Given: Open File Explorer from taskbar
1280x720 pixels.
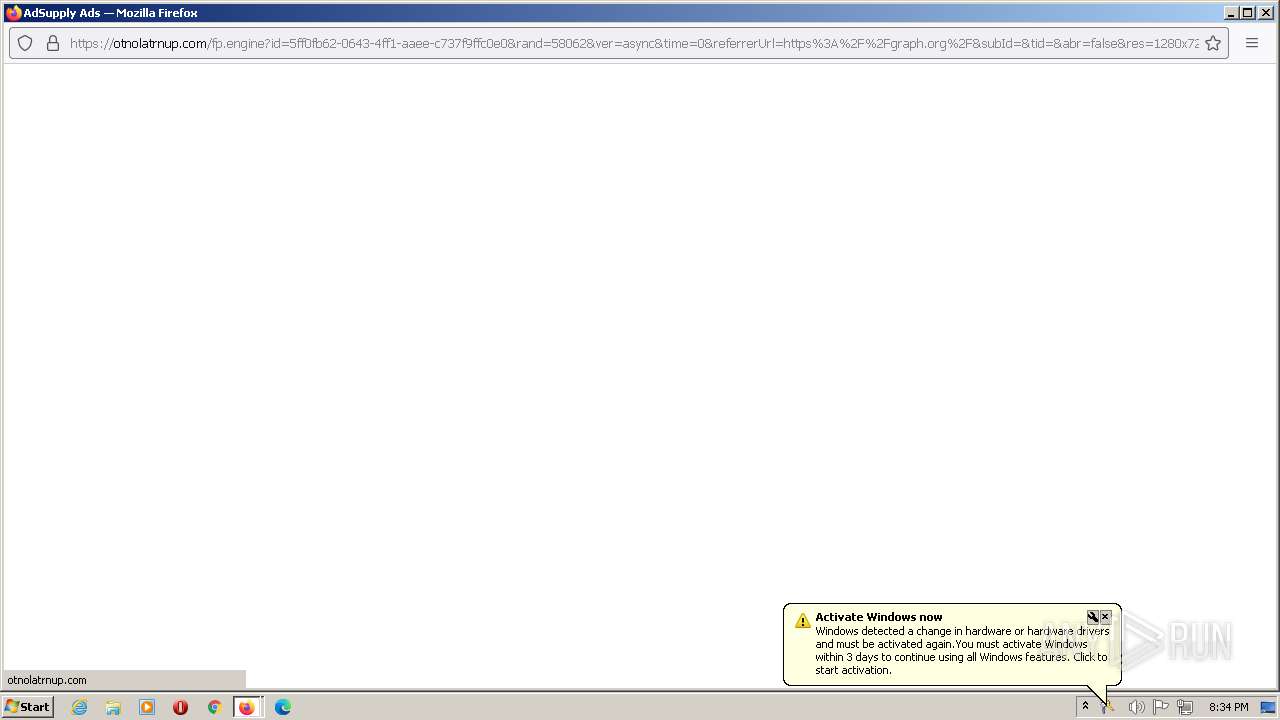Looking at the screenshot, I should point(113,707).
